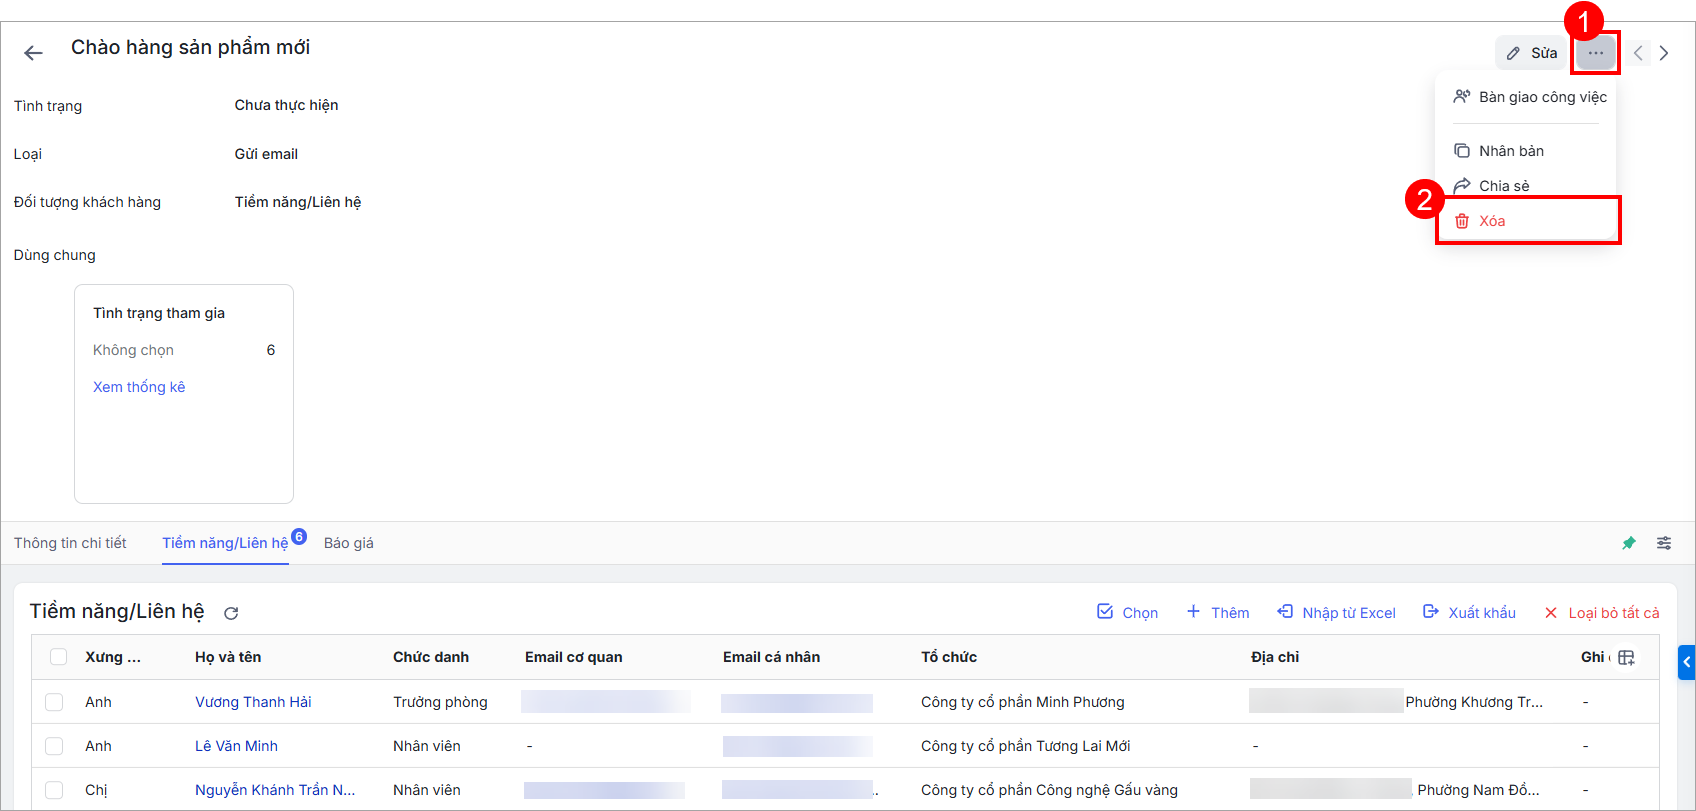
Task: Click Loại bỏ tất cả button
Action: [1601, 612]
